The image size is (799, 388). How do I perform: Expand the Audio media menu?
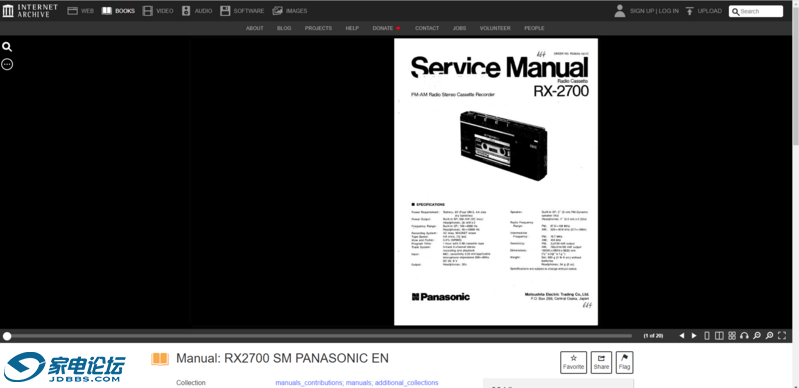[x=197, y=11]
